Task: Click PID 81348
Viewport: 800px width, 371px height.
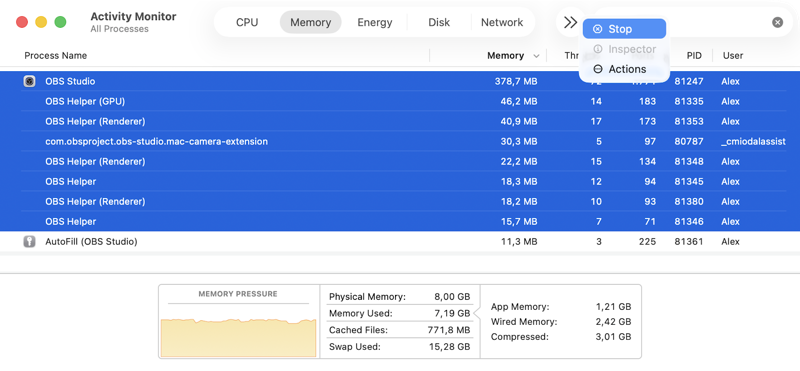Action: (x=689, y=161)
